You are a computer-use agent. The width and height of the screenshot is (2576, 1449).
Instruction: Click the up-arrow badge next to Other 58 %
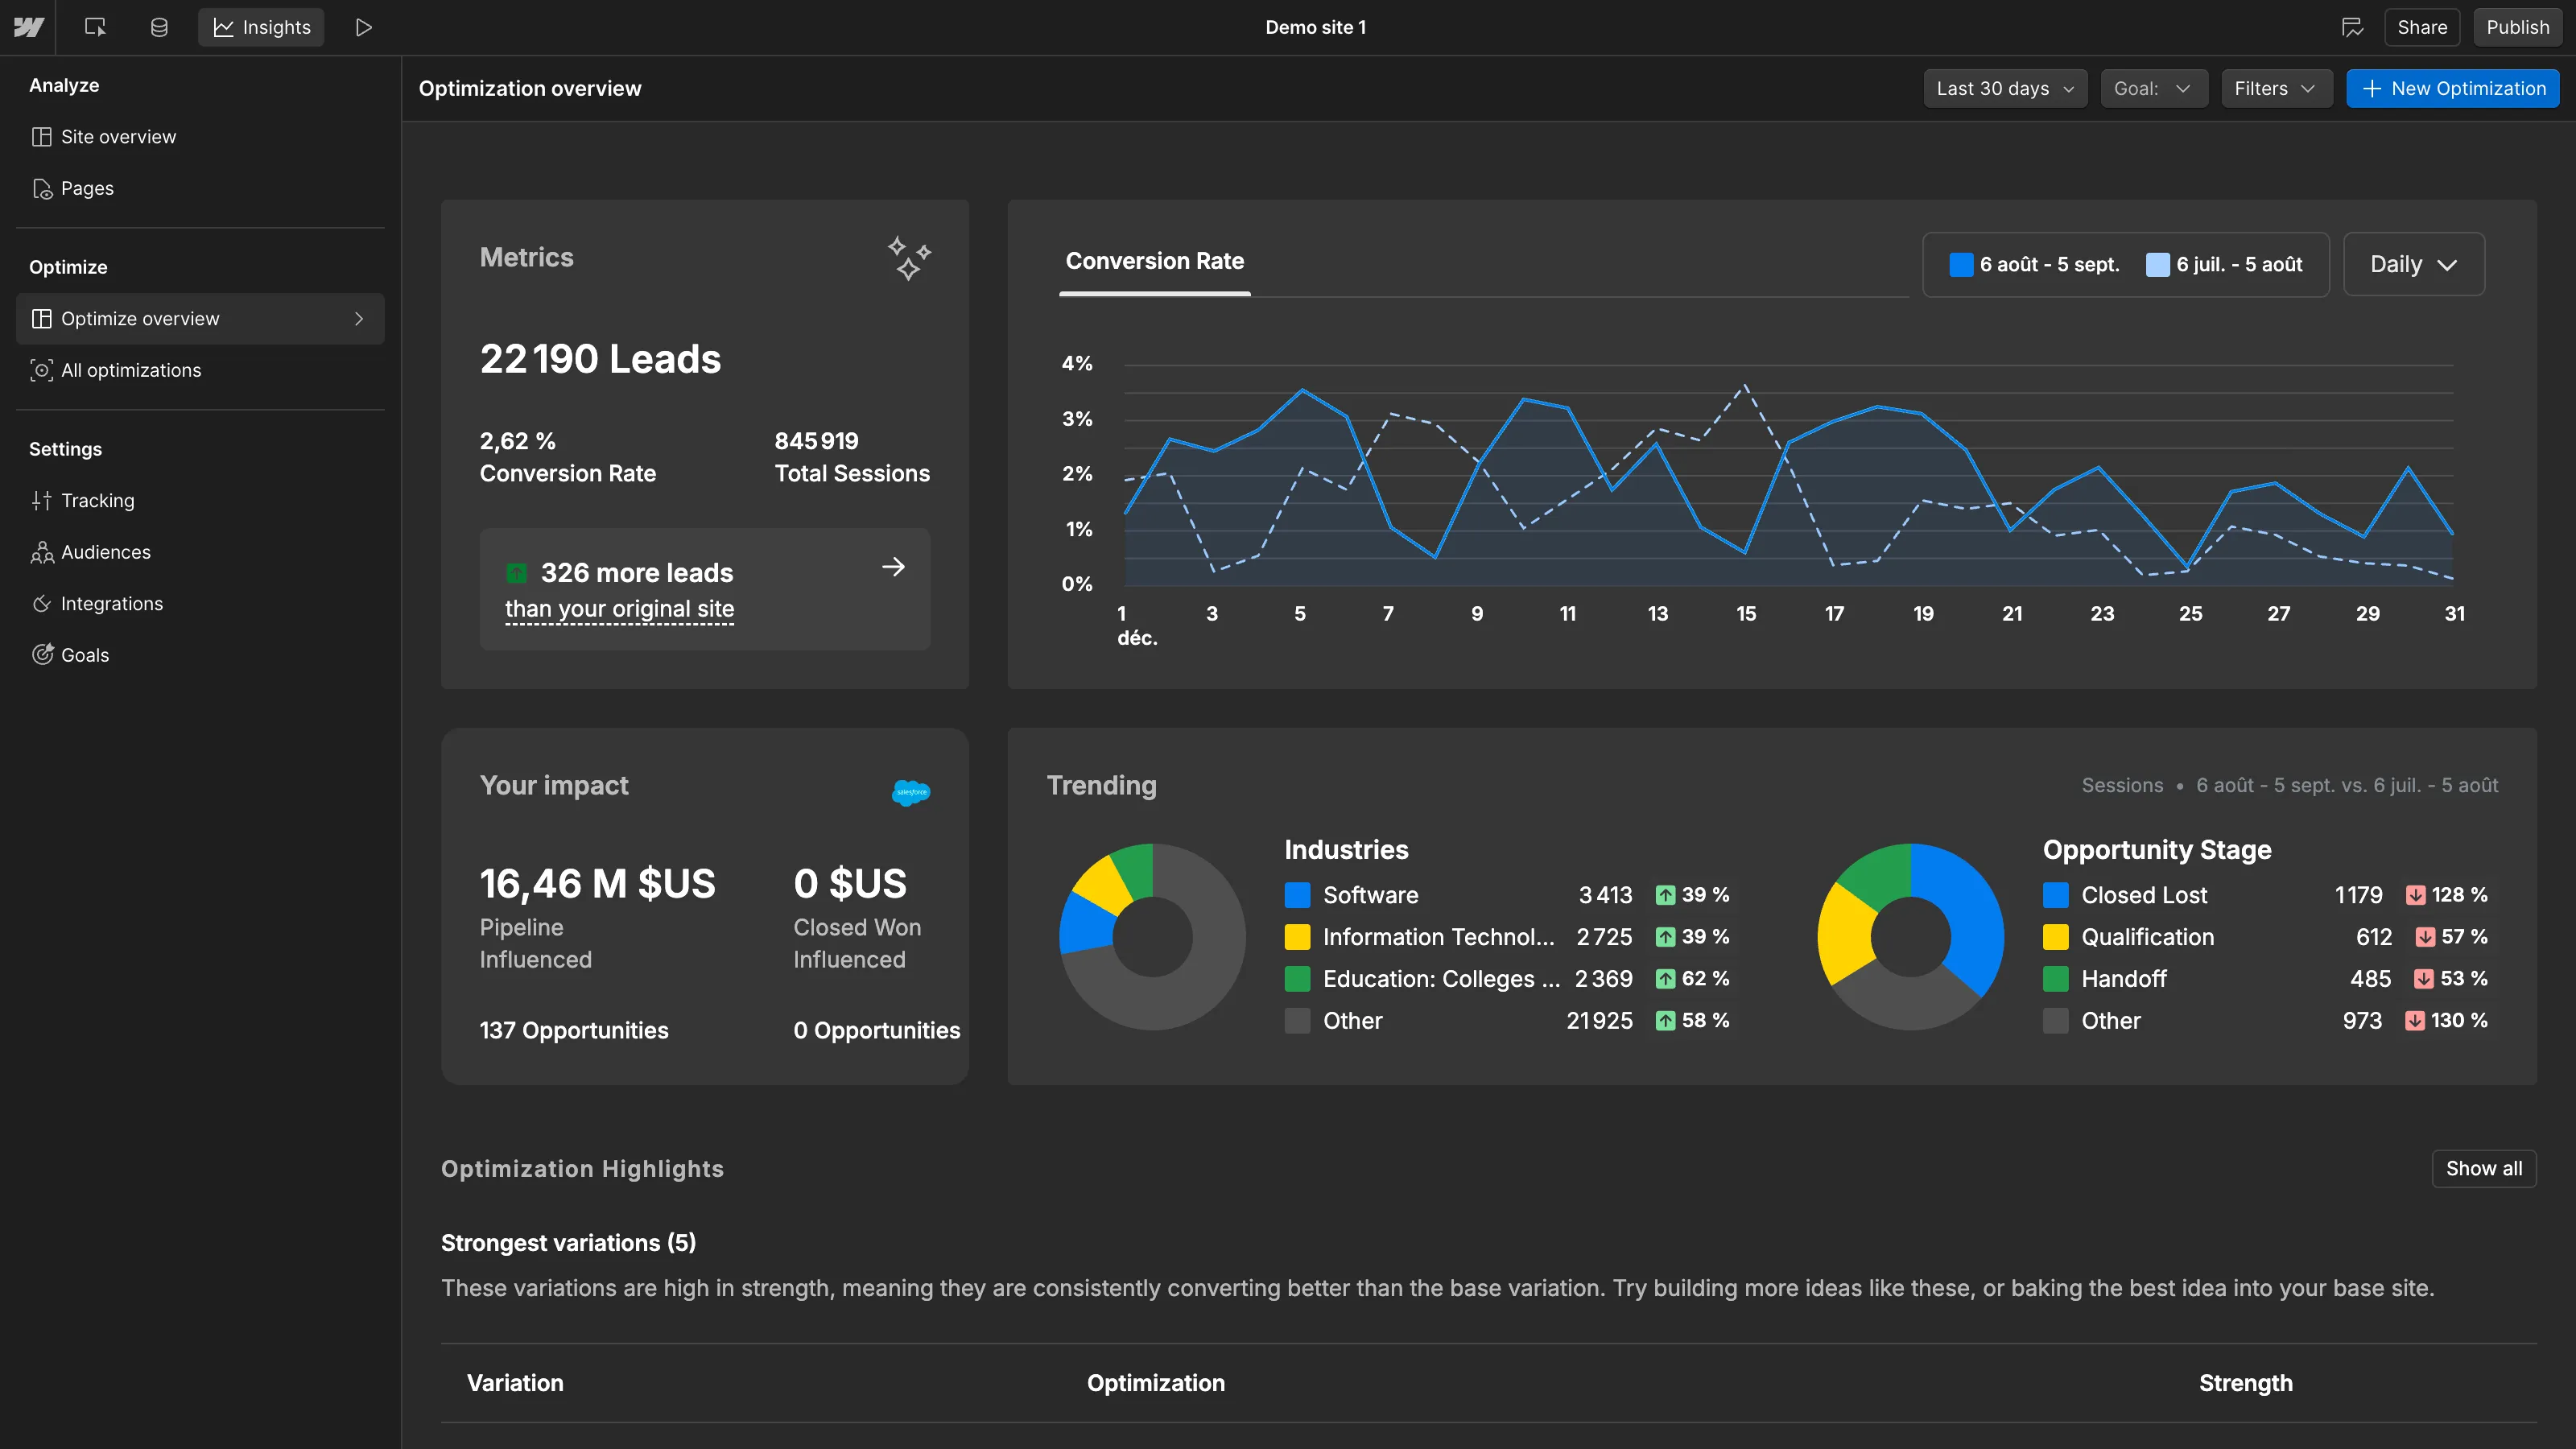(x=1665, y=1021)
